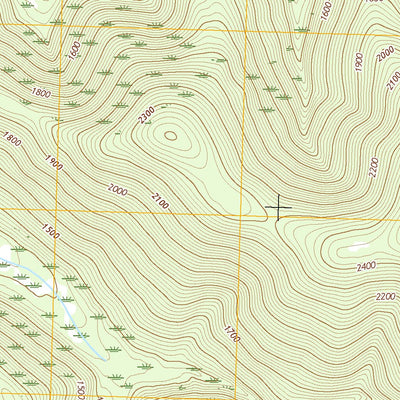Click the 2300 contour elevation label
The height and width of the screenshot is (400, 400).
146,115
